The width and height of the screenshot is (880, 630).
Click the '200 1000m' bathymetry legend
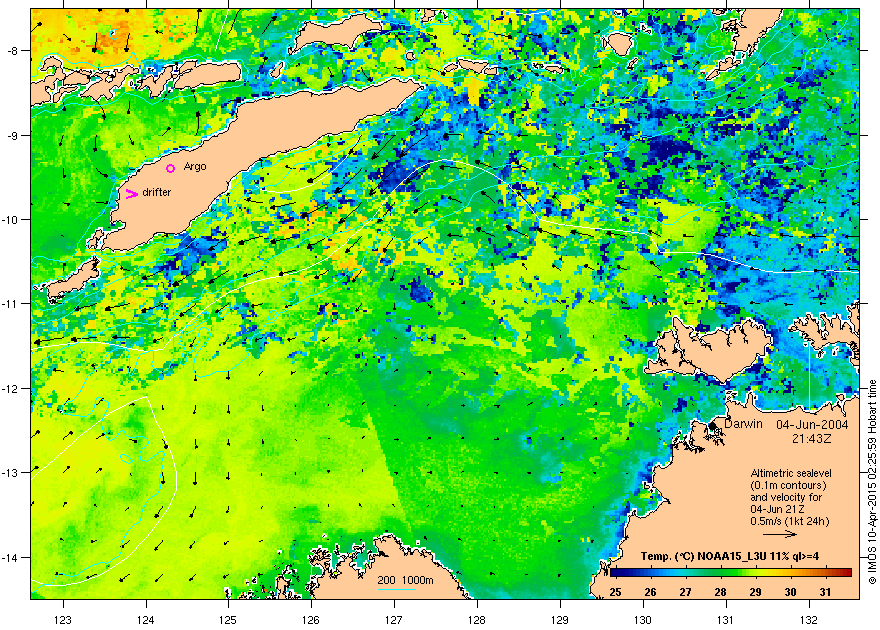[405, 580]
